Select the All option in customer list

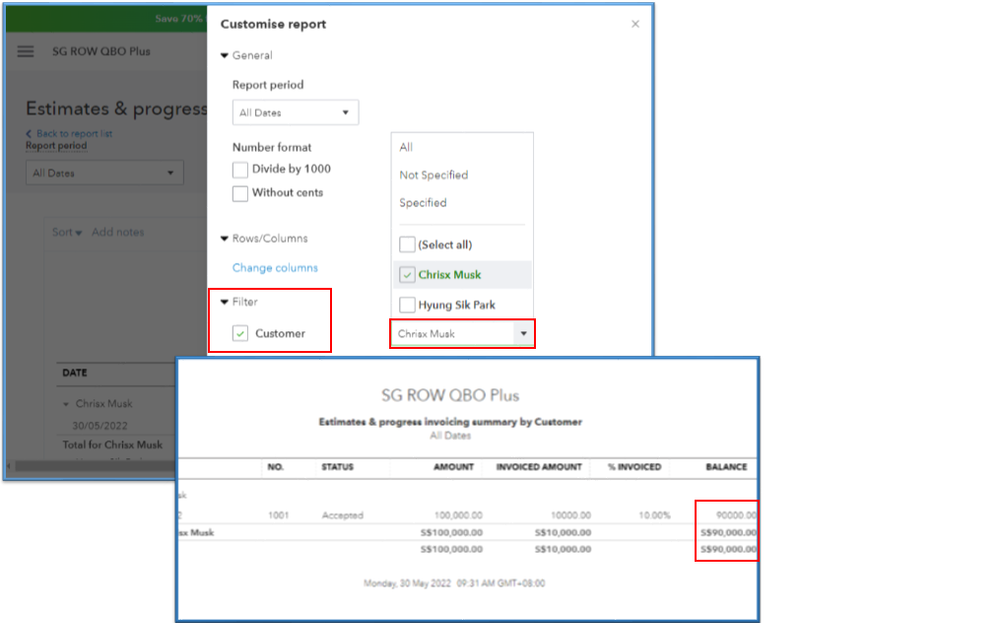(406, 147)
